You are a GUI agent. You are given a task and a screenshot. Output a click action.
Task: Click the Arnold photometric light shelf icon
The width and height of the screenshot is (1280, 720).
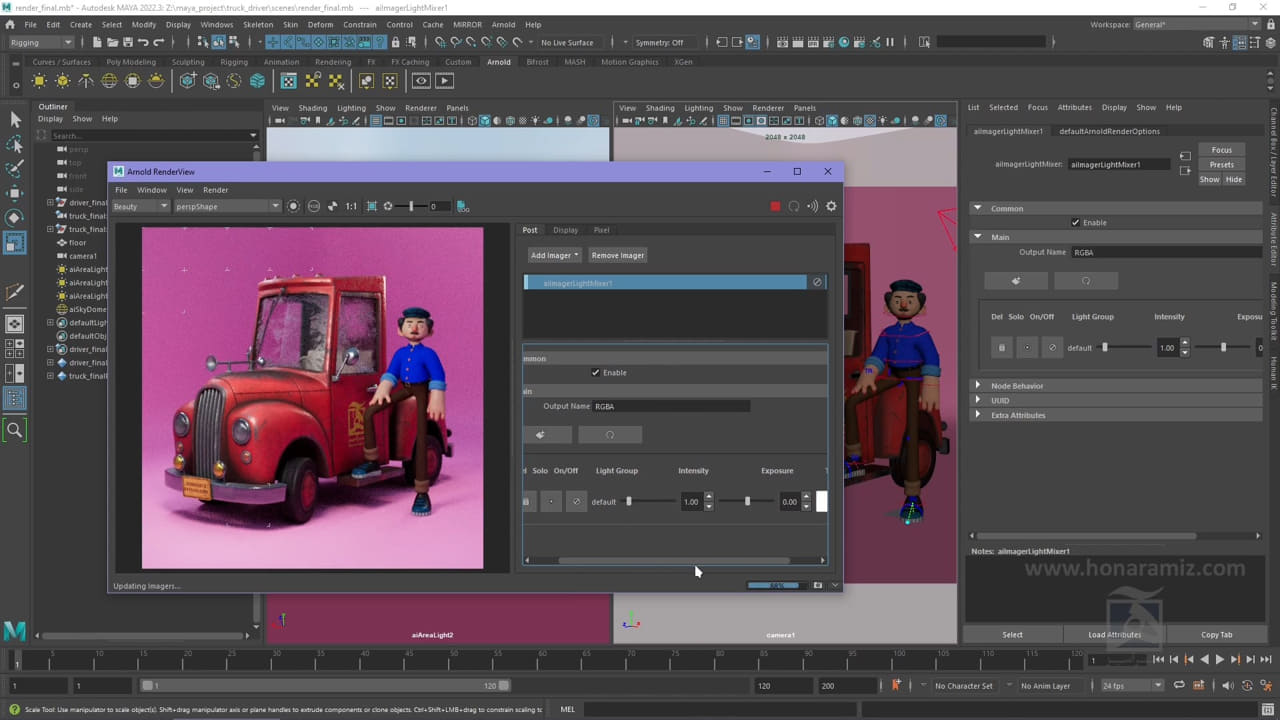click(86, 81)
